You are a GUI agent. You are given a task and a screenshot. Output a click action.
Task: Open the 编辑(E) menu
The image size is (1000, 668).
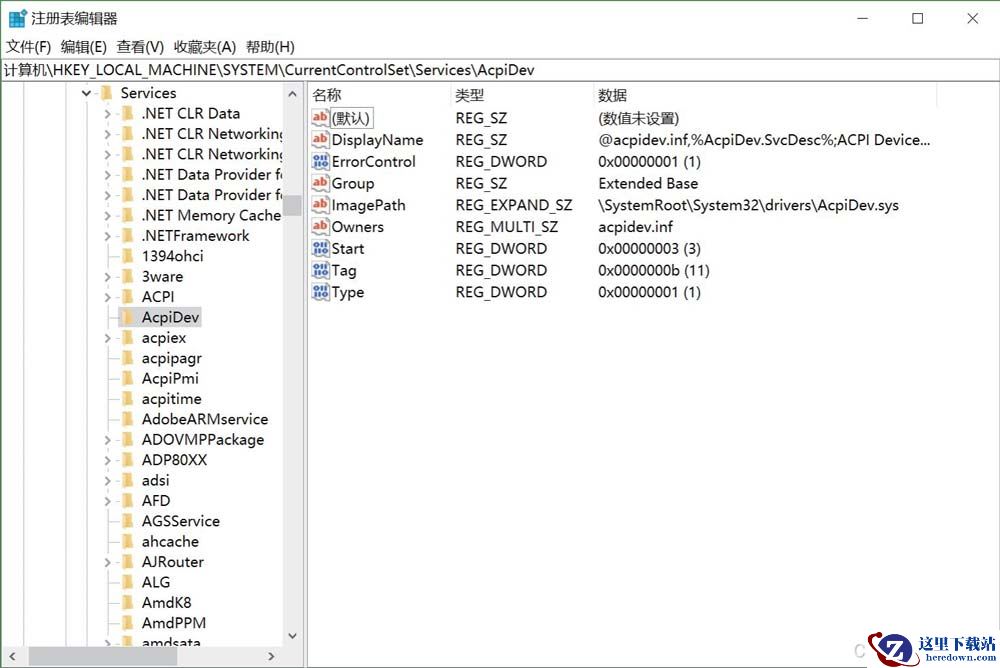(84, 47)
